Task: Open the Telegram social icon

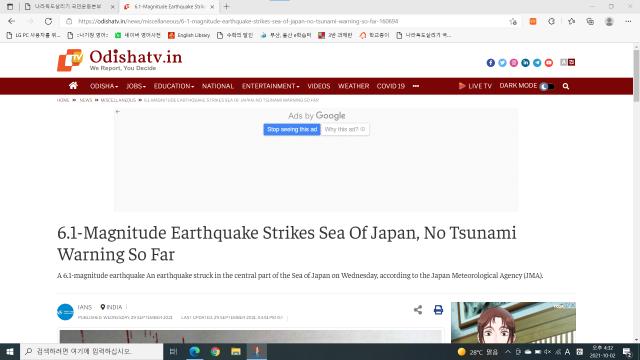Action: 537,62
